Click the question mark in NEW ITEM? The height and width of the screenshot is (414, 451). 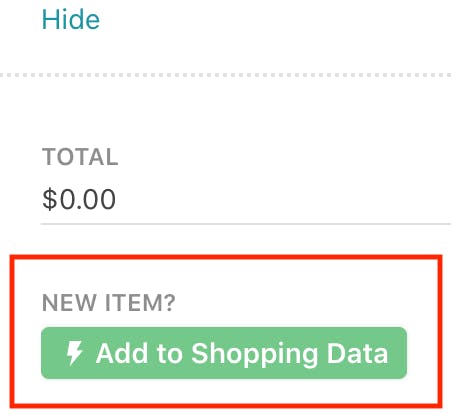pos(170,303)
